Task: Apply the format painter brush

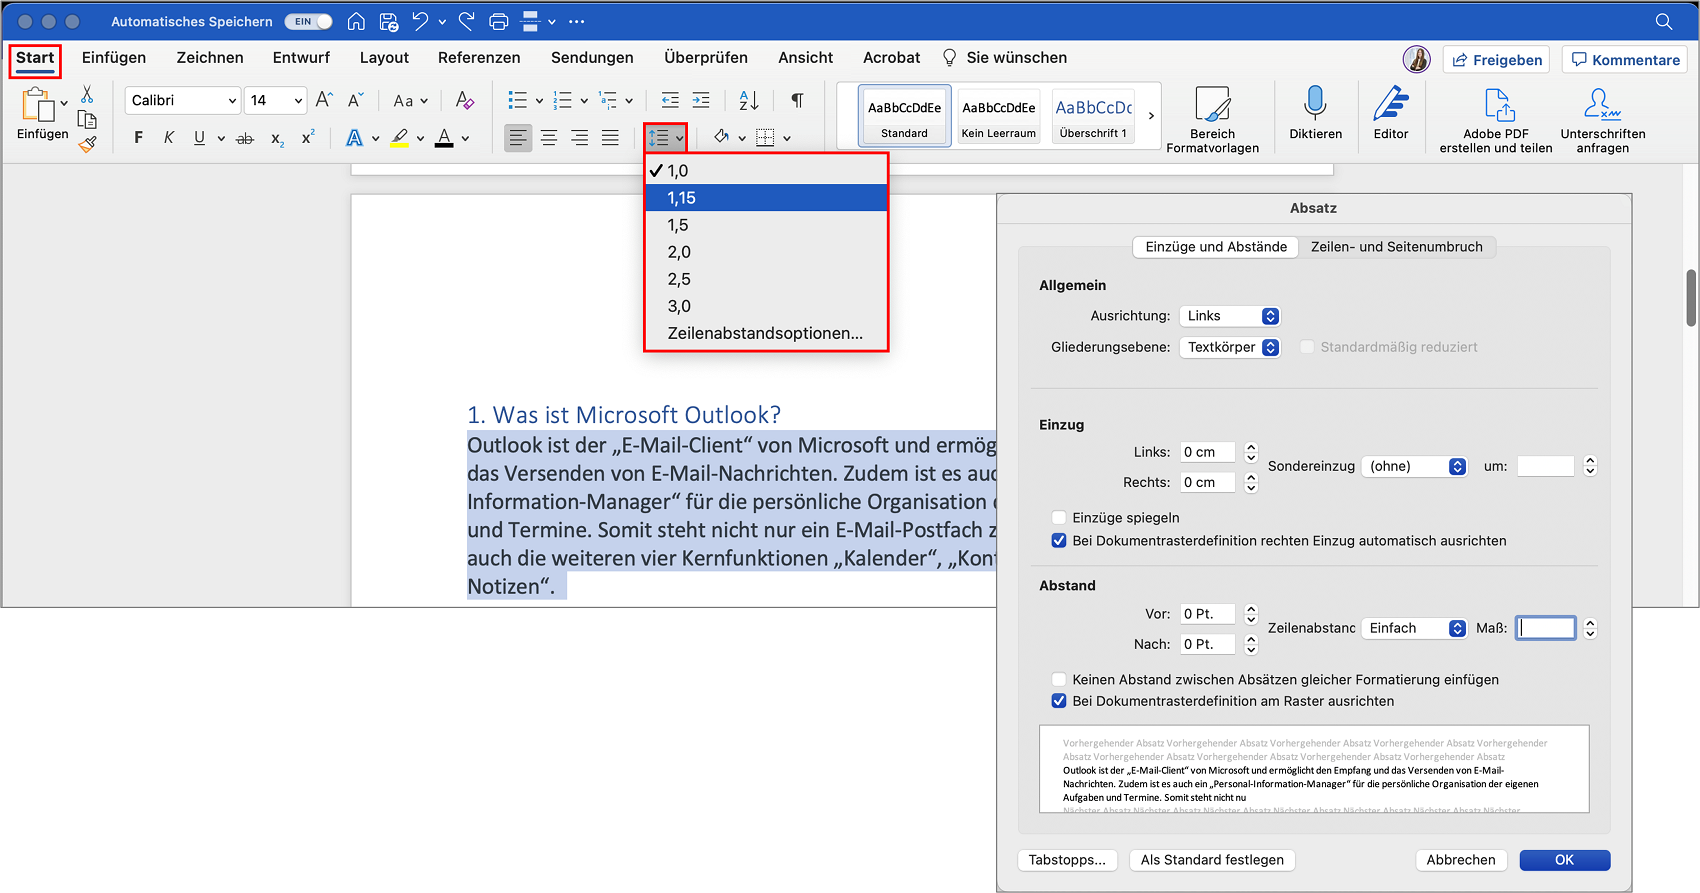Action: coord(87,143)
